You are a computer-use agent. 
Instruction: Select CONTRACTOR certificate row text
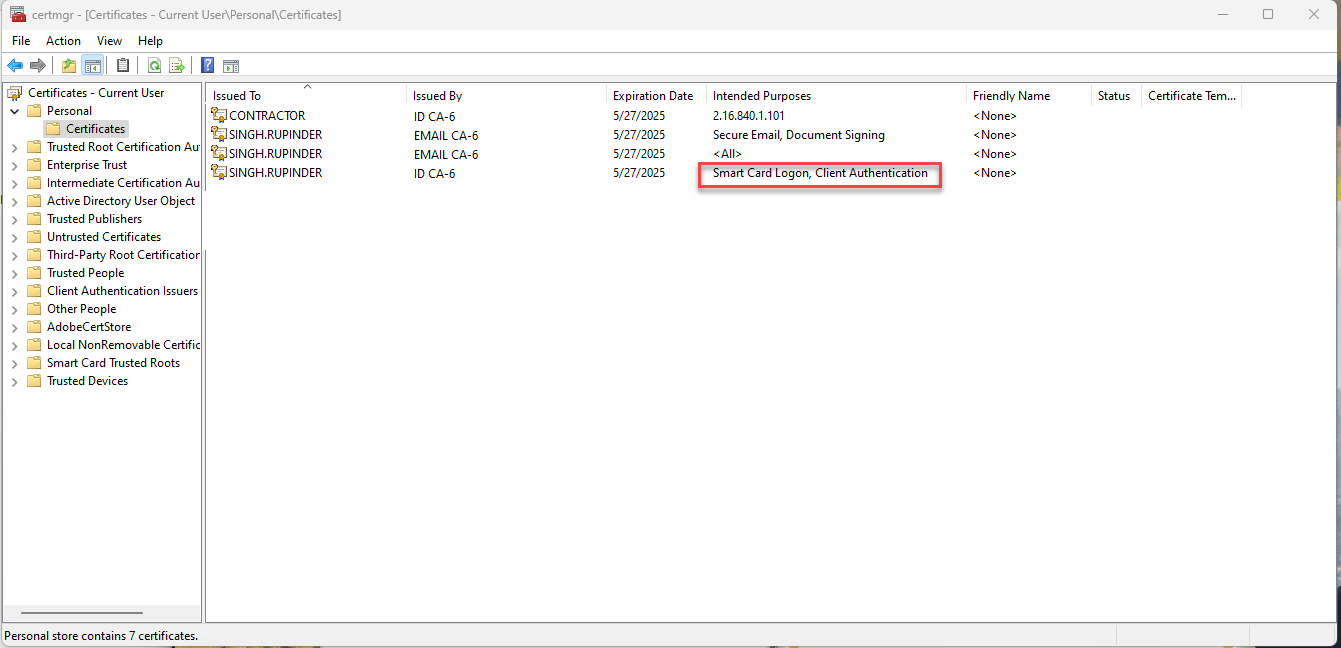[267, 116]
